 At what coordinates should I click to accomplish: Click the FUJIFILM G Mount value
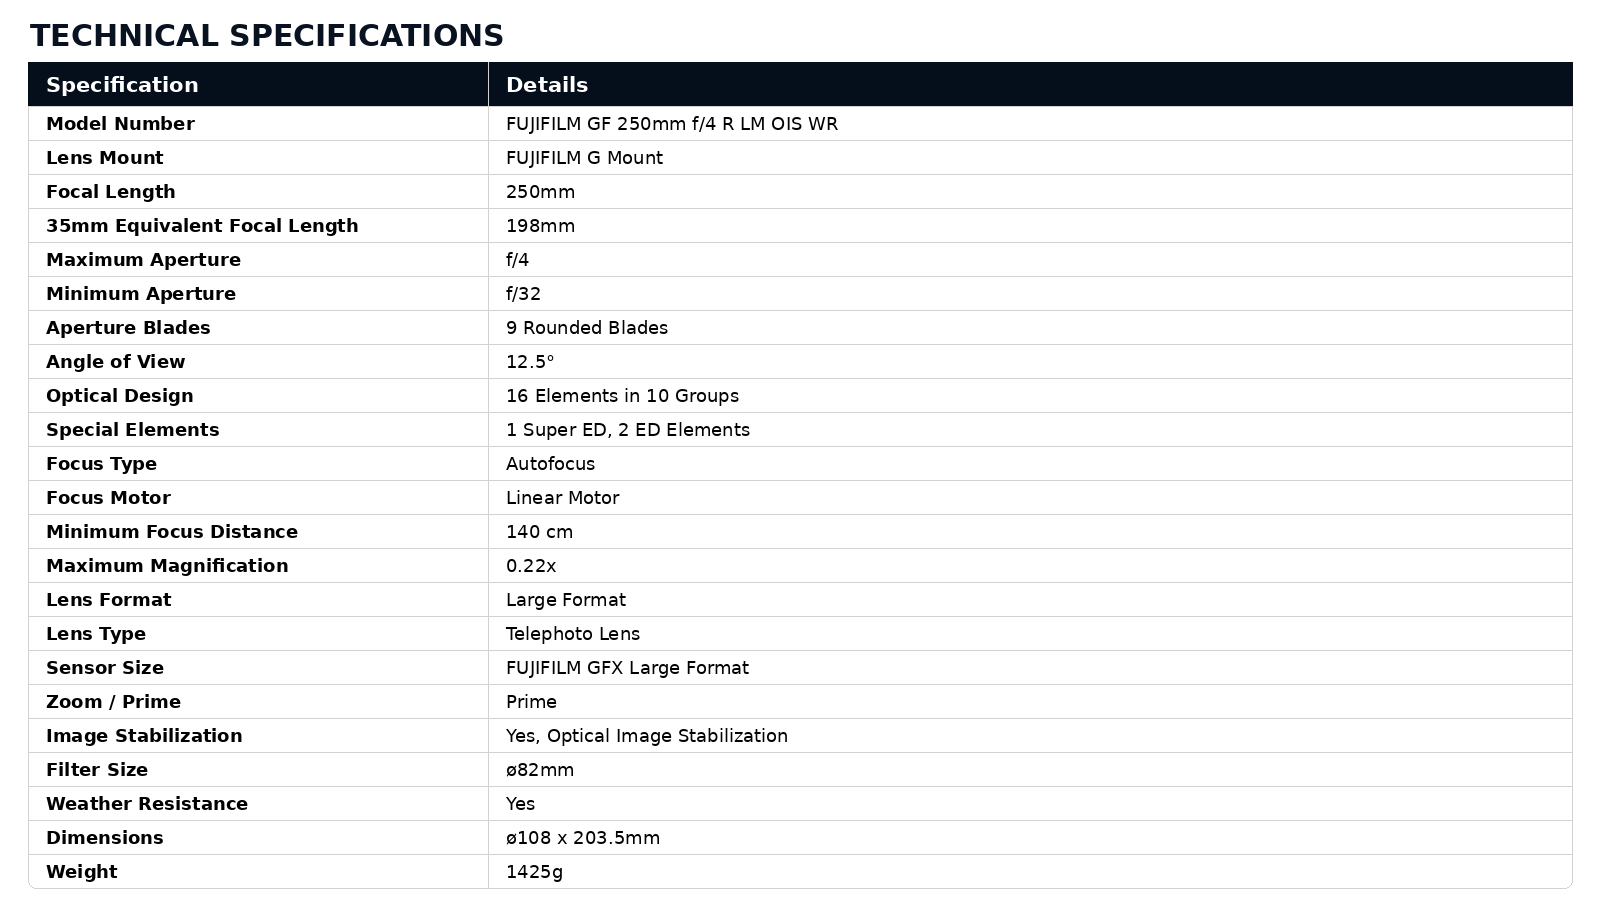click(584, 158)
